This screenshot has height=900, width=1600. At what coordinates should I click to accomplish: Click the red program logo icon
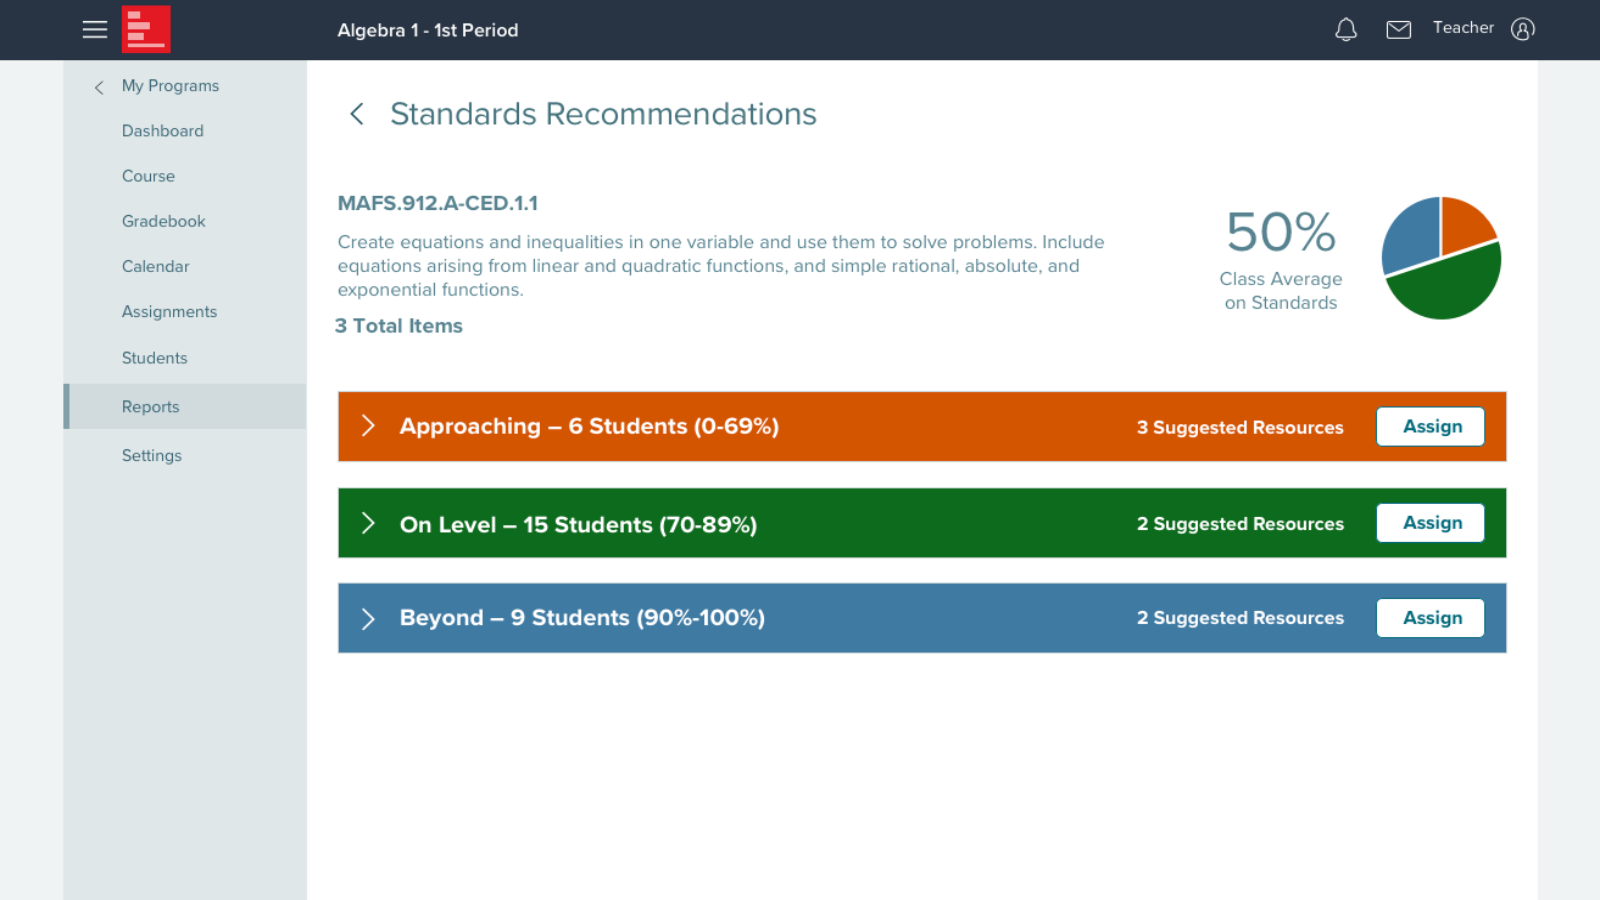point(146,30)
